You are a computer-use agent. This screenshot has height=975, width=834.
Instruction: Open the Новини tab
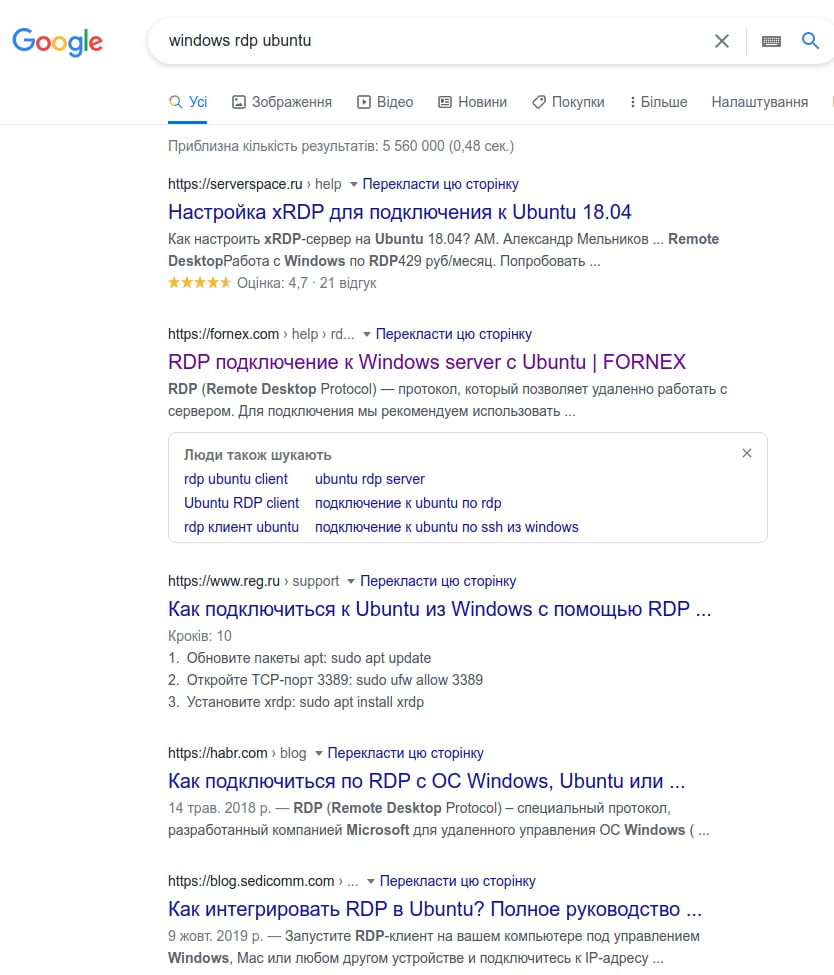473,102
